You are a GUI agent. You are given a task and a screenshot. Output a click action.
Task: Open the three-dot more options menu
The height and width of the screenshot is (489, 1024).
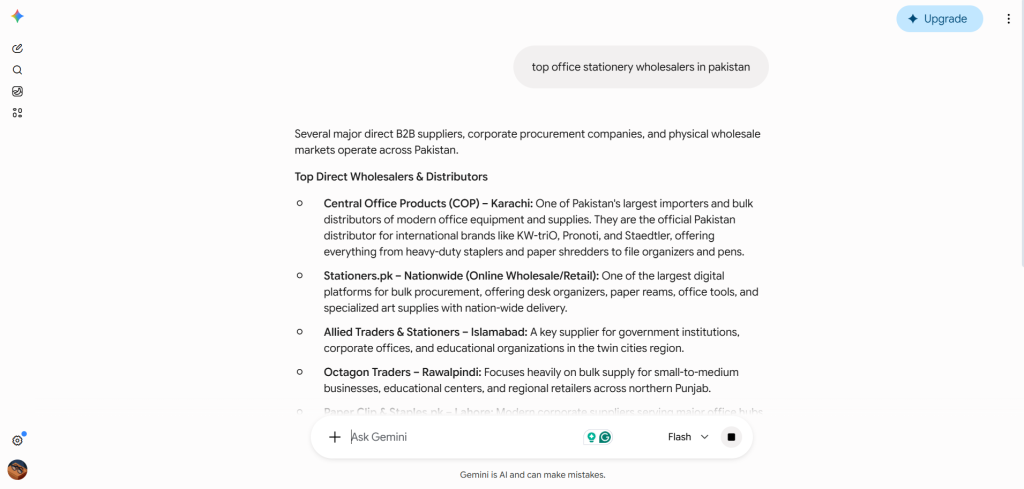tap(1008, 19)
